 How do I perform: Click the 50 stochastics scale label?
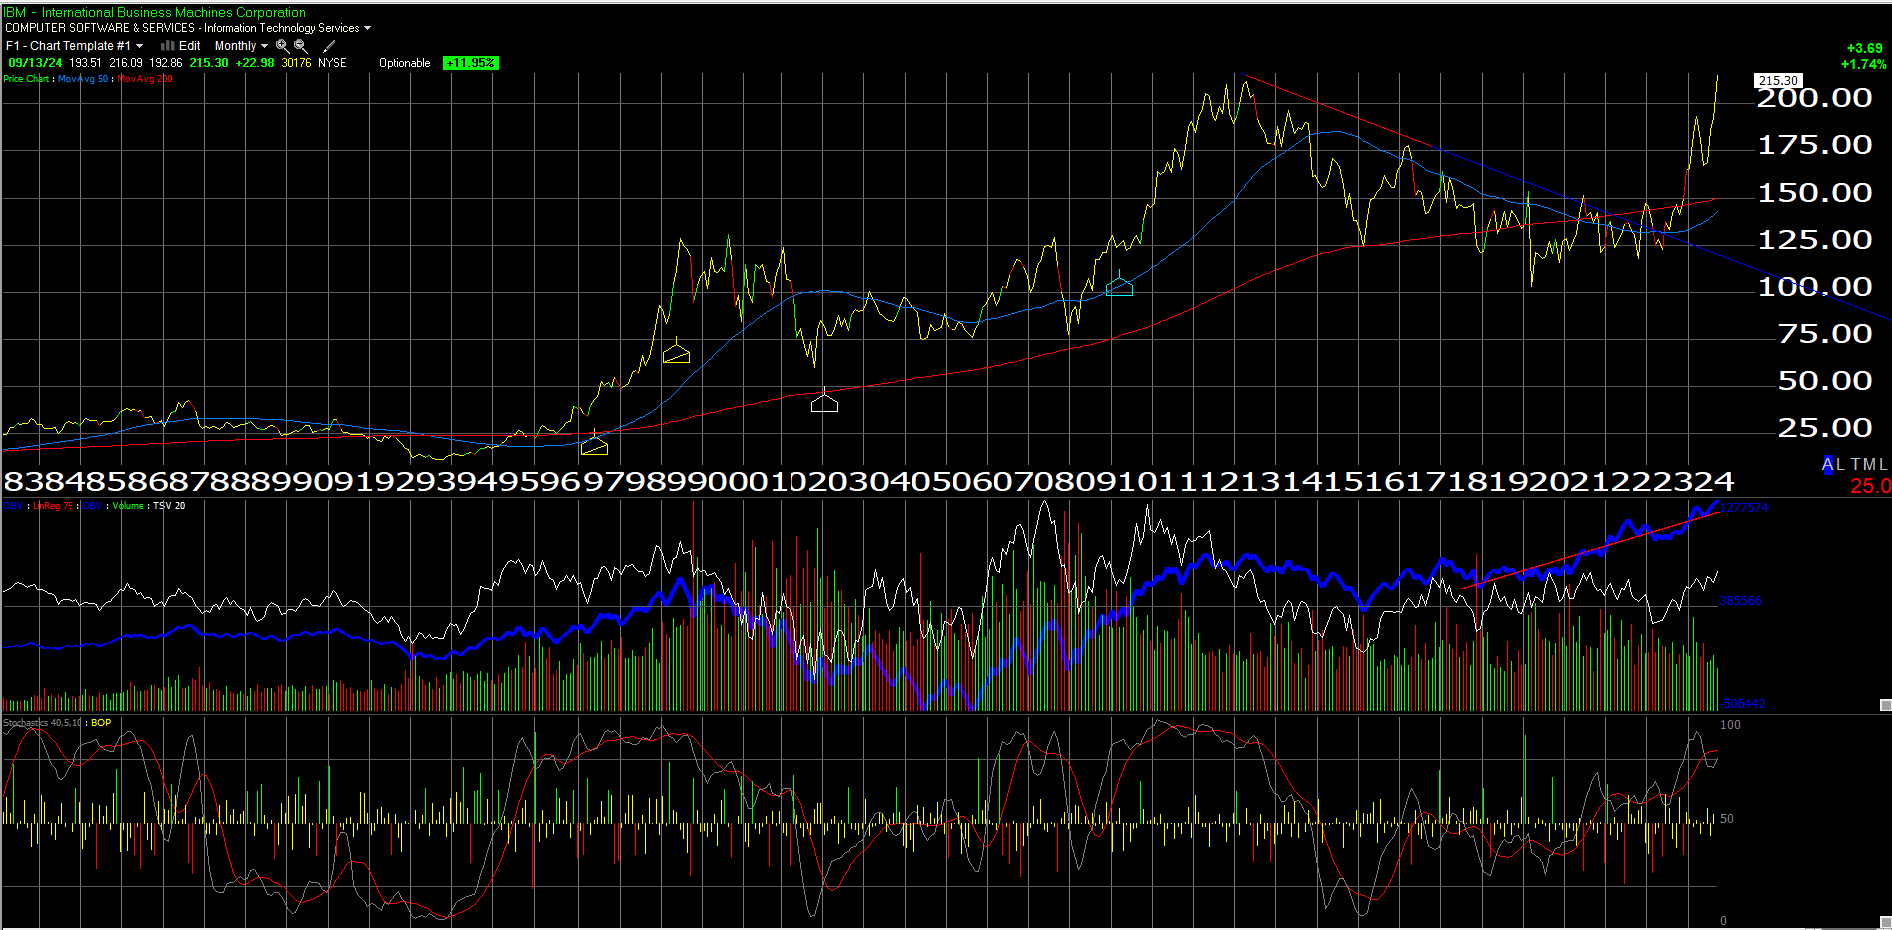tap(1727, 819)
